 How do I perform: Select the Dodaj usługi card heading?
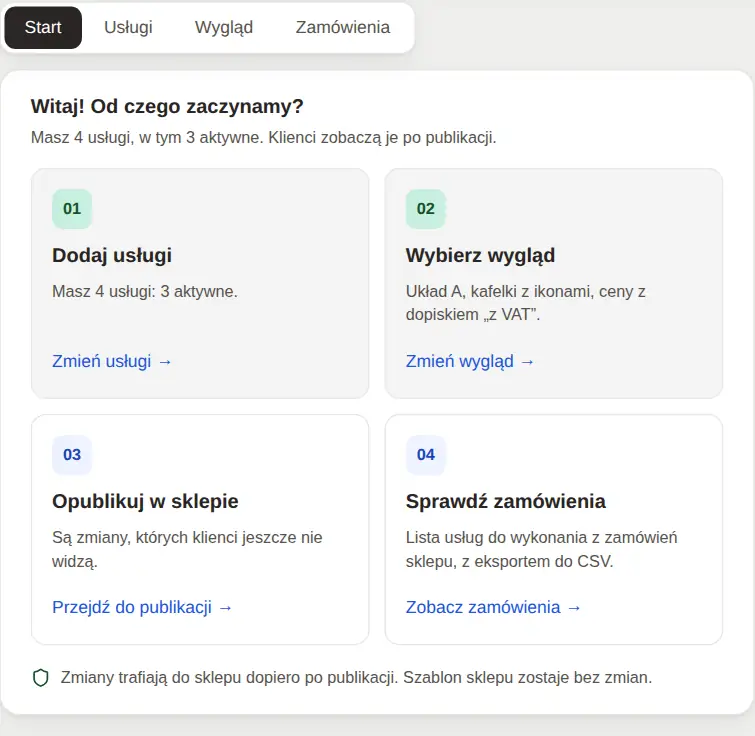pyautogui.click(x=112, y=256)
